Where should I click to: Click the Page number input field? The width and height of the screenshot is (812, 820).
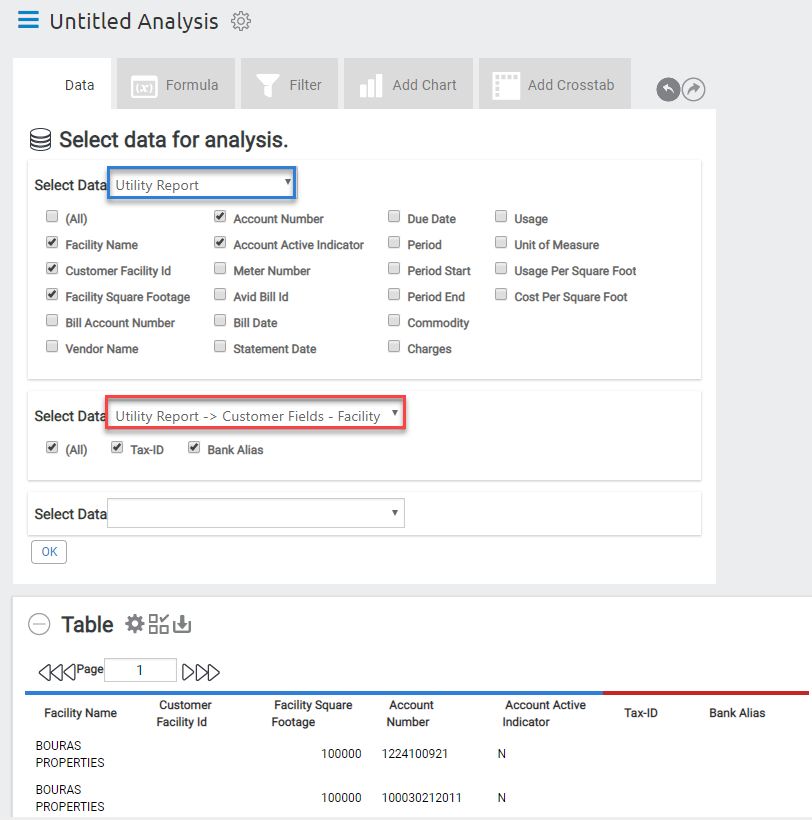click(x=140, y=670)
